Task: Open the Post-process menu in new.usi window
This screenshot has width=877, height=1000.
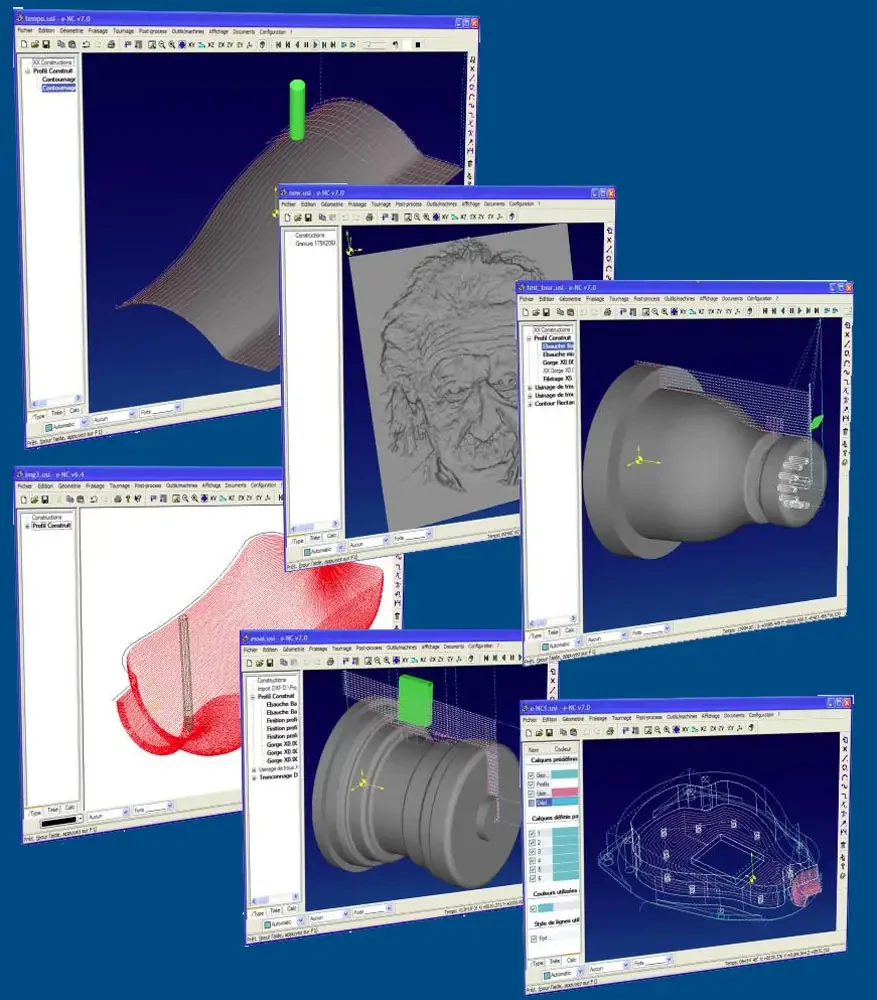Action: coord(408,204)
